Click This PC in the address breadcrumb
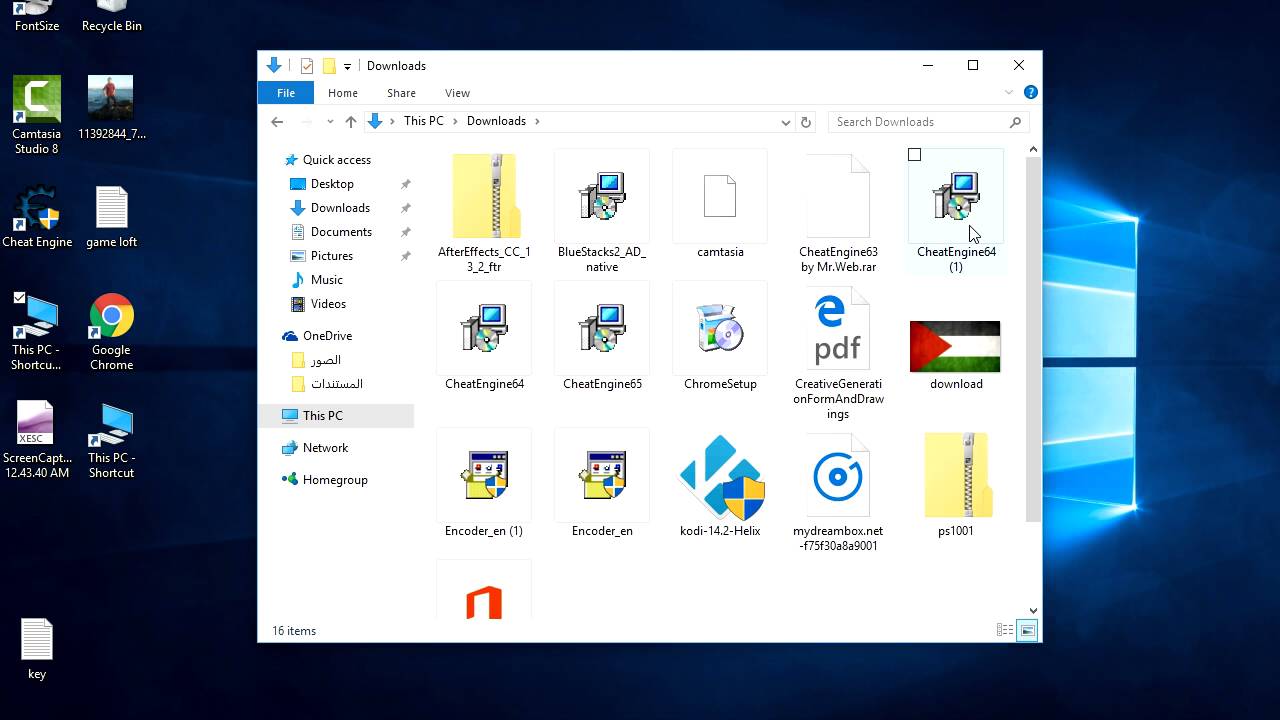Image resolution: width=1280 pixels, height=720 pixels. tap(423, 121)
